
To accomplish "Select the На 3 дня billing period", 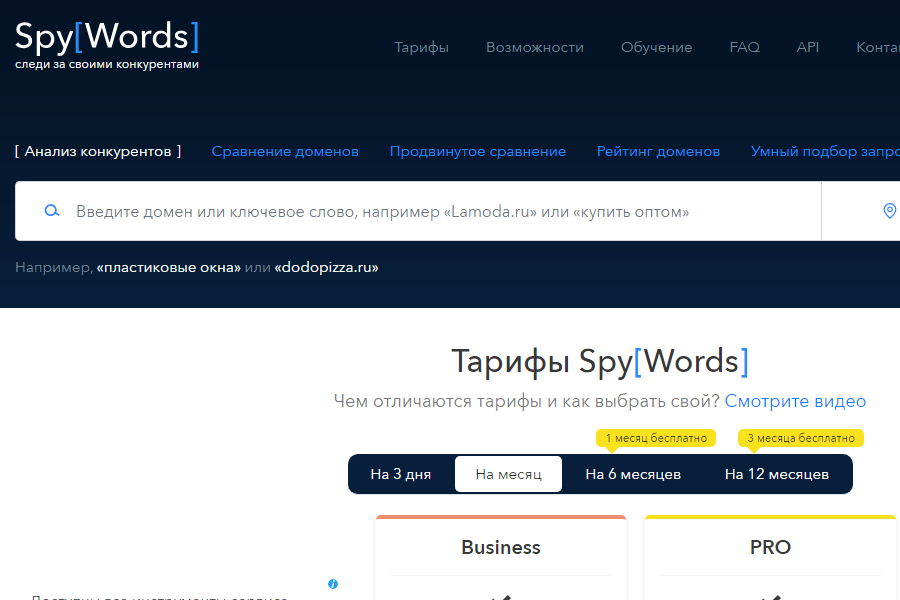I will coord(400,474).
